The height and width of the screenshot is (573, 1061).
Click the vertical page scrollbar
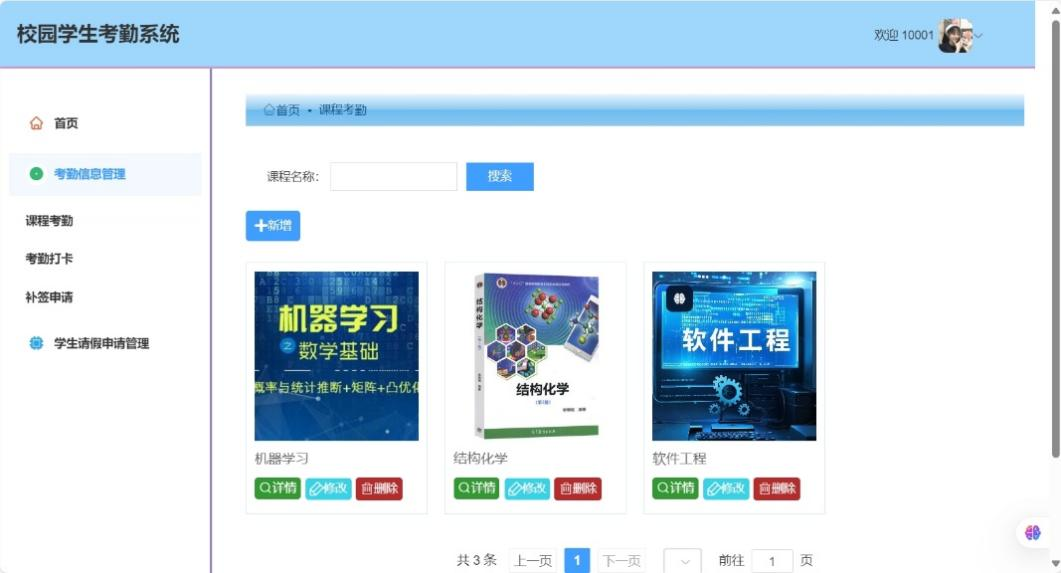point(1056,240)
